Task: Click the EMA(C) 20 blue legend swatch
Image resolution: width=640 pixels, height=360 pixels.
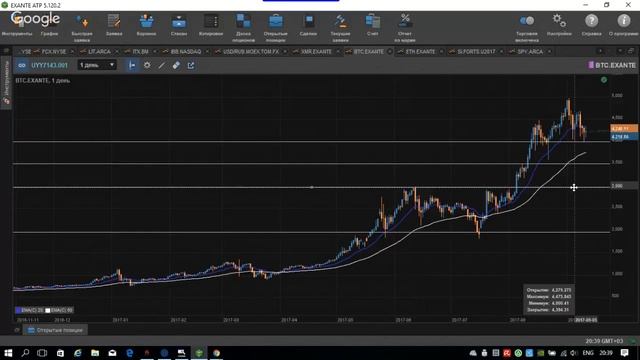Action: click(x=18, y=310)
